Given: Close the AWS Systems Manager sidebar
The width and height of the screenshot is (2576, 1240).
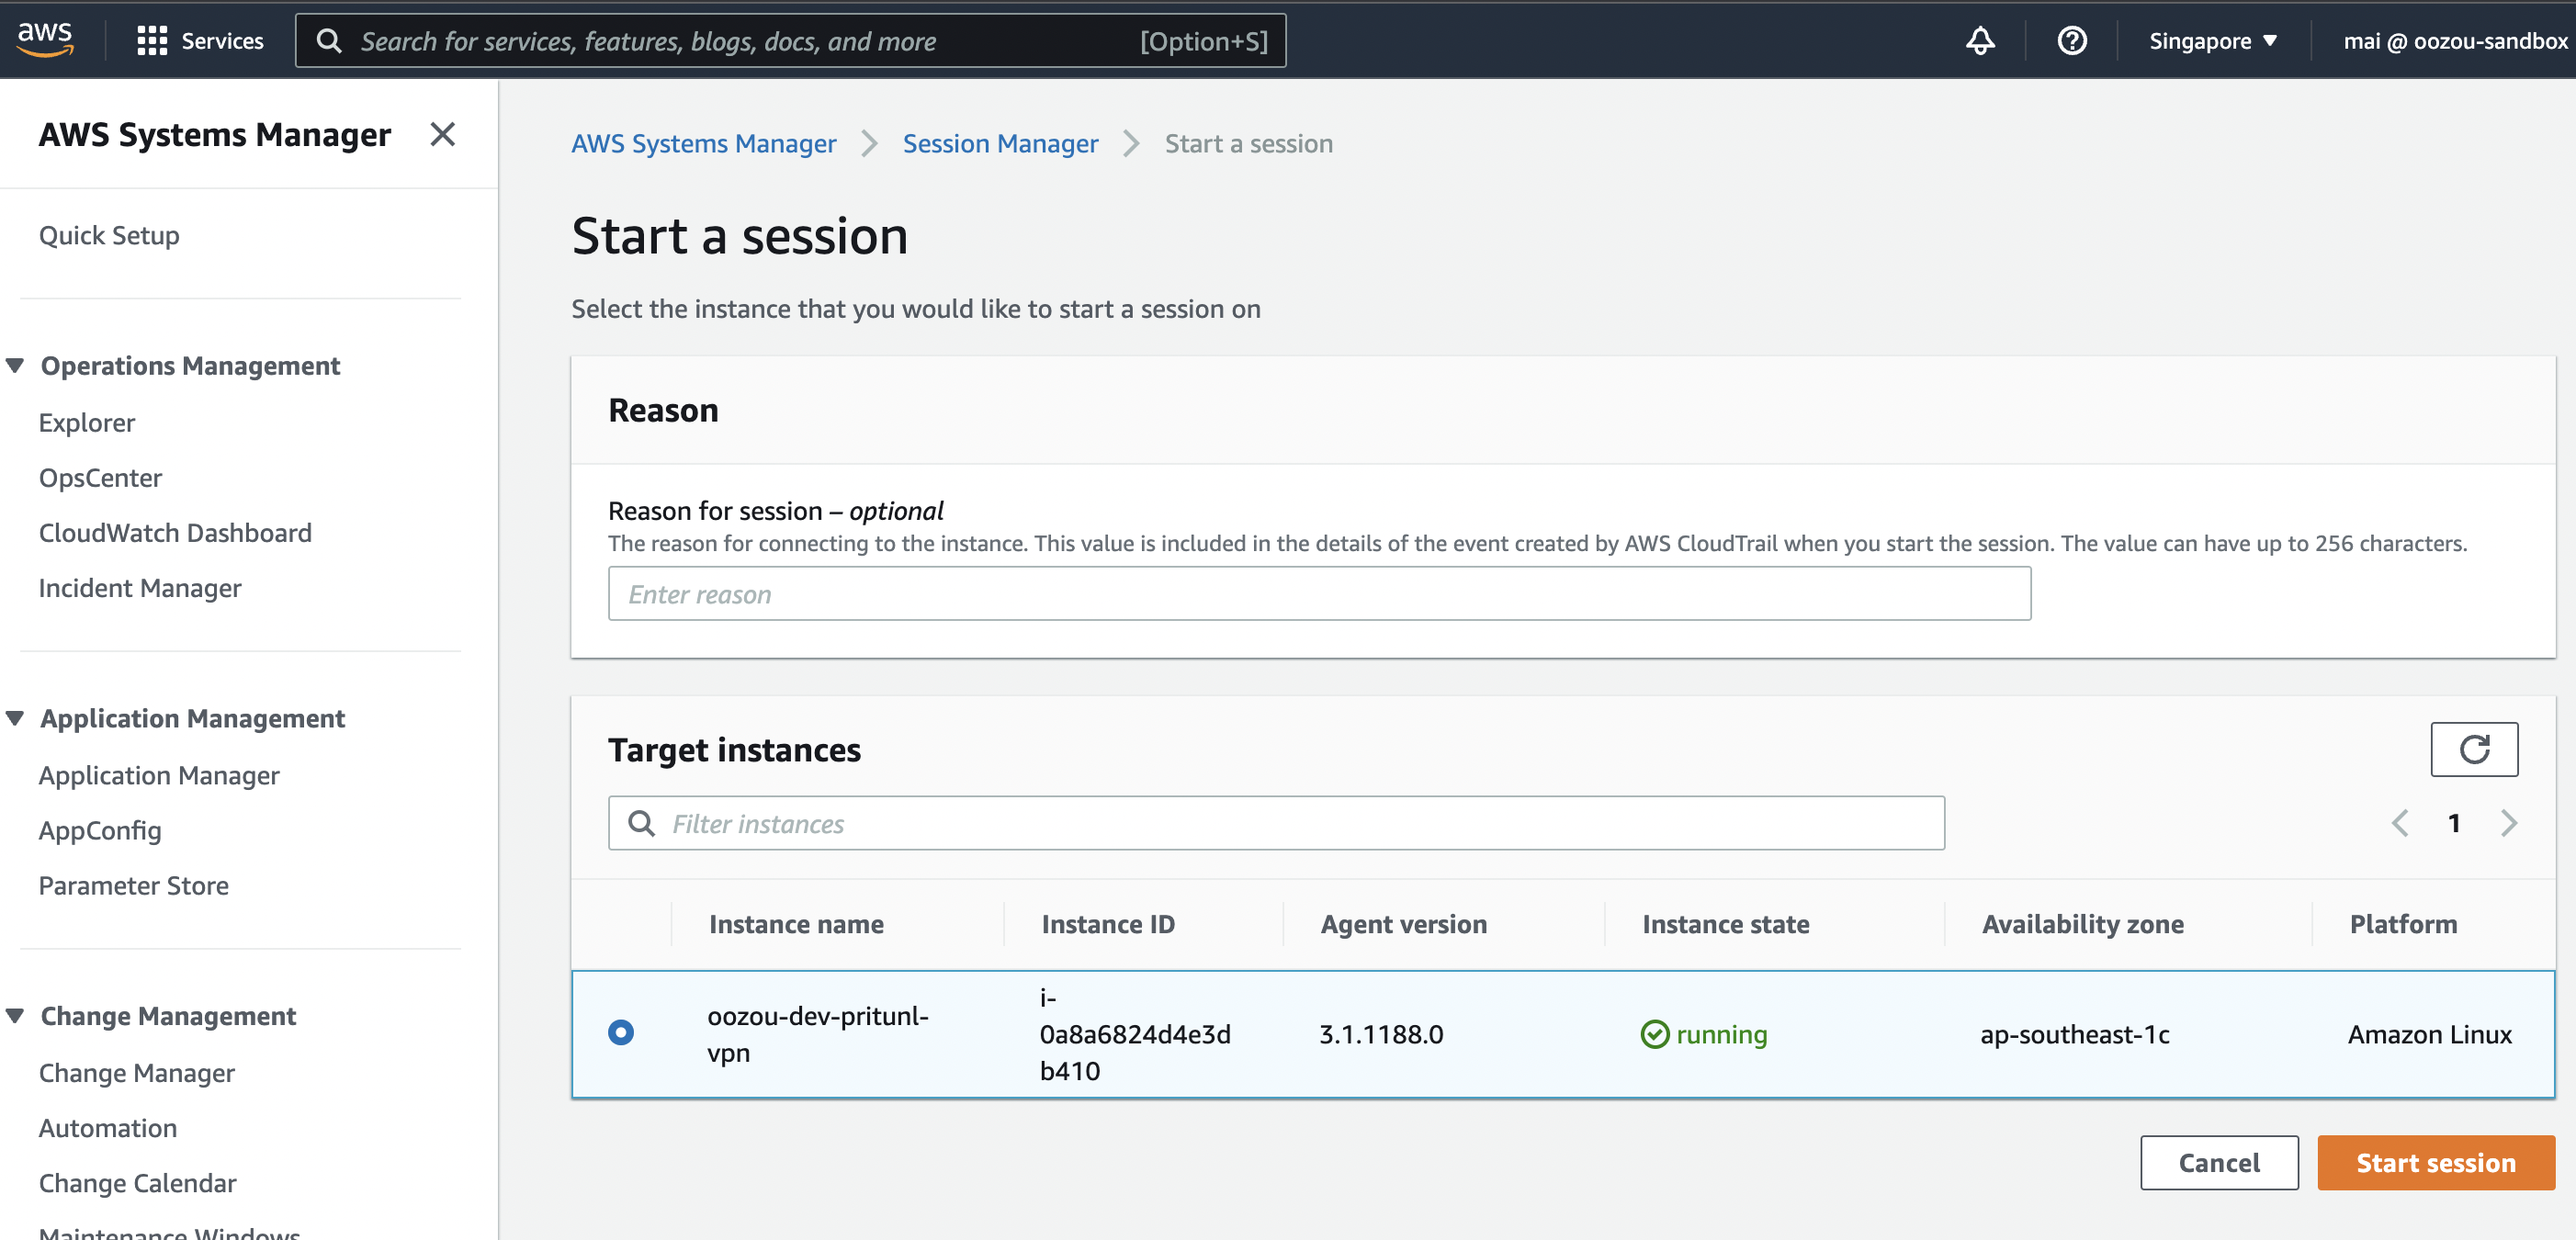Looking at the screenshot, I should pos(442,134).
